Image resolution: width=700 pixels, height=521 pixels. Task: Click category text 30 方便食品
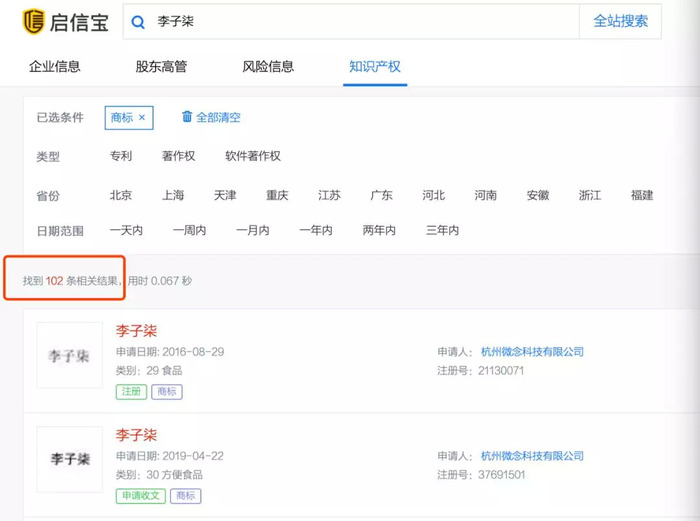click(x=175, y=475)
